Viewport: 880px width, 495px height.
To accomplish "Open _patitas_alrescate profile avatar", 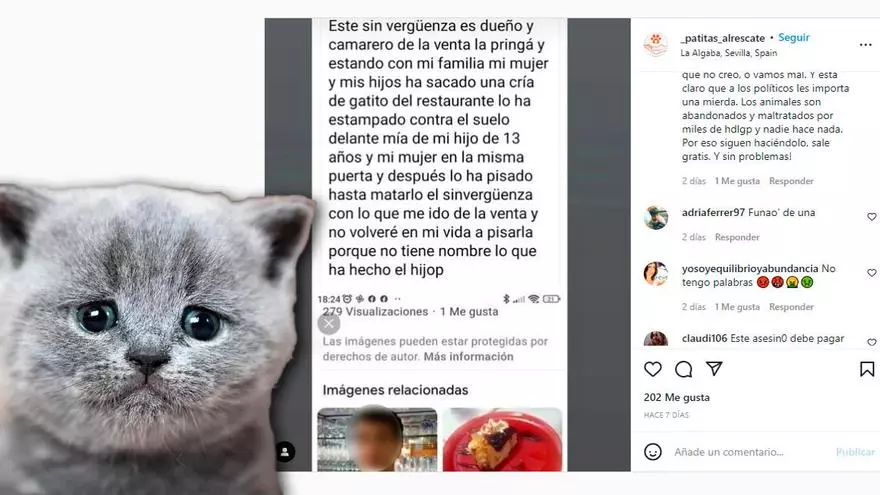I will [656, 45].
